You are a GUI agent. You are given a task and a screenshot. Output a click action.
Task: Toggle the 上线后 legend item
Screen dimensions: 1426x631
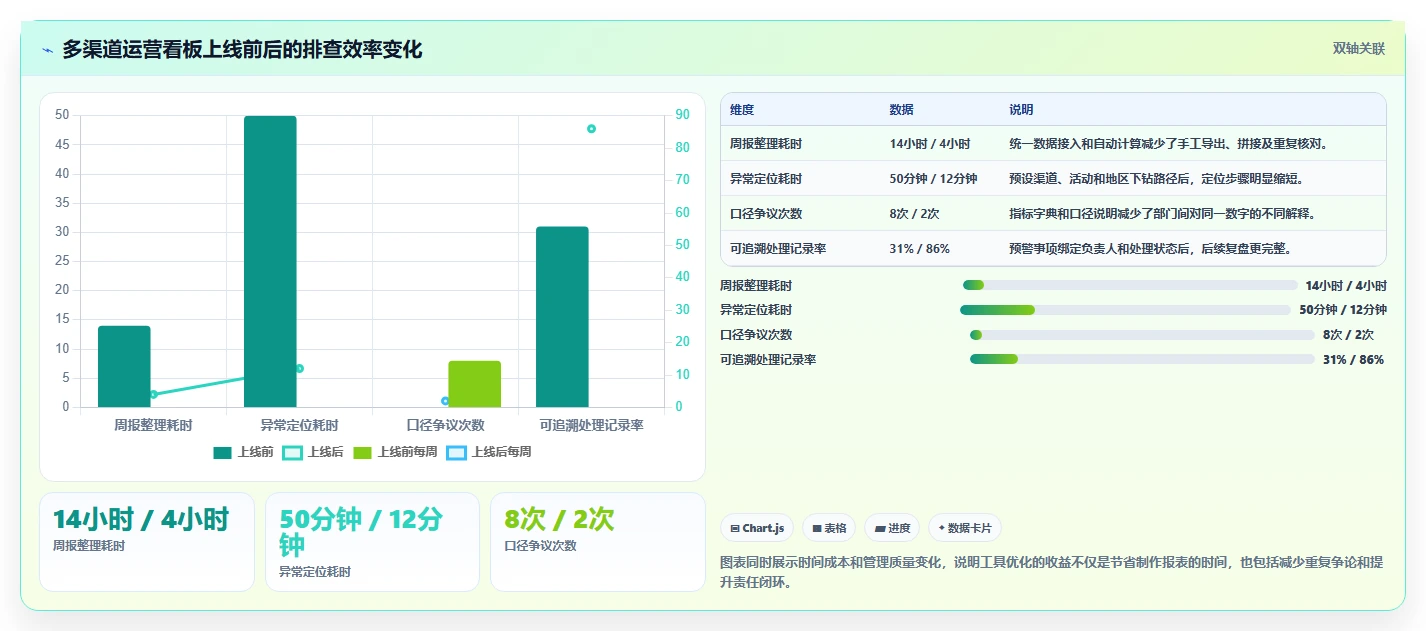pos(313,452)
